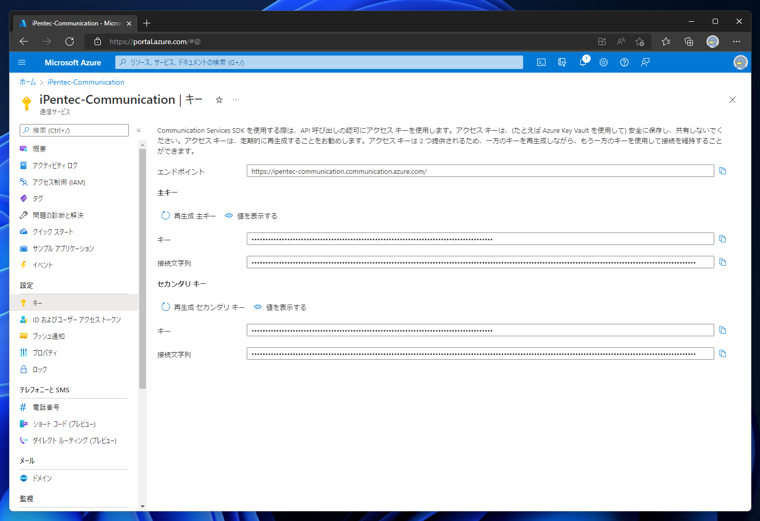This screenshot has height=521, width=760.
Task: Click the sidebar scroll down arrow
Action: point(142,506)
